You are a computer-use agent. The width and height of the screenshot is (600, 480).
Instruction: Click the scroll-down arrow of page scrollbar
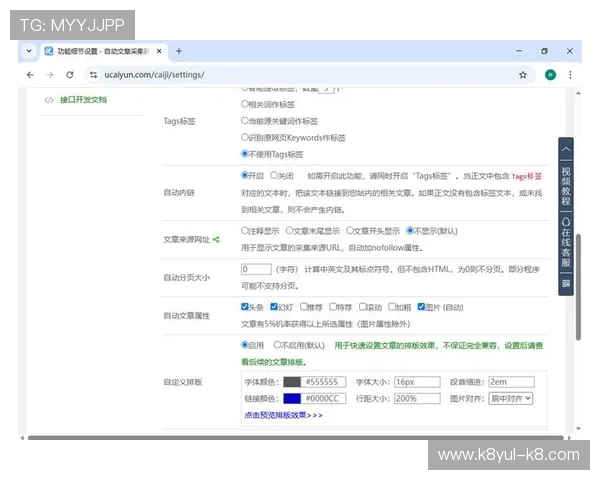pyautogui.click(x=578, y=429)
